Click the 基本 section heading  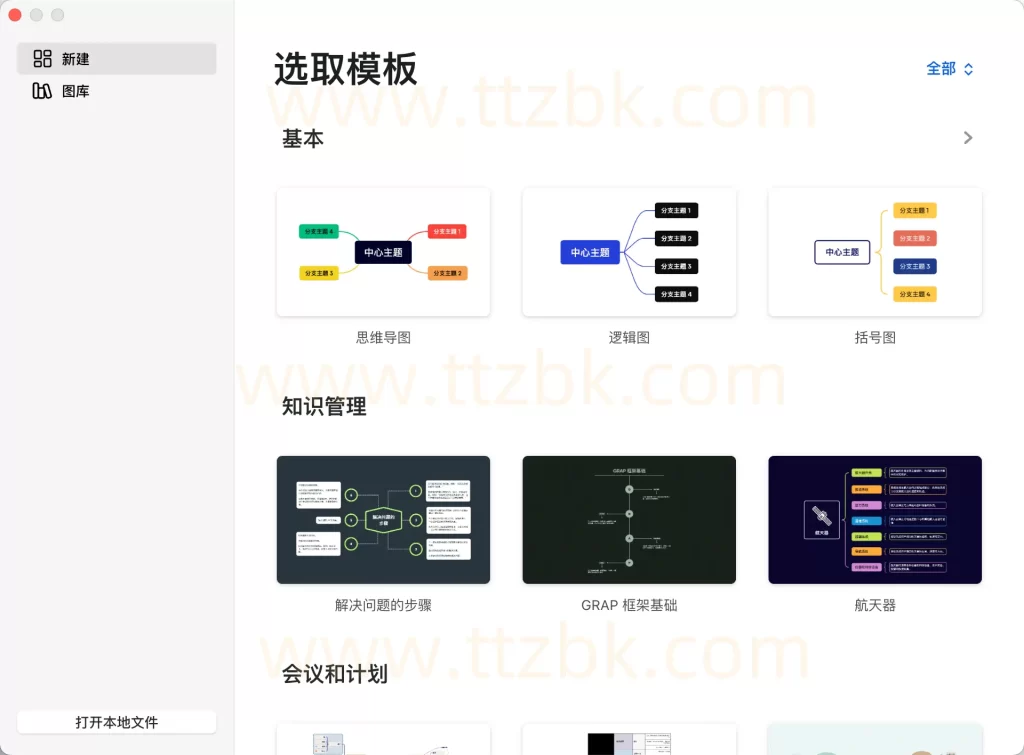pyautogui.click(x=303, y=138)
